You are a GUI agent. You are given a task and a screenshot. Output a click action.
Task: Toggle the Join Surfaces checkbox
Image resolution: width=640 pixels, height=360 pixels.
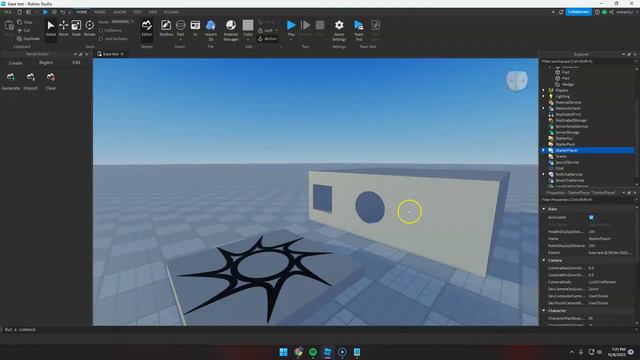coord(101,39)
